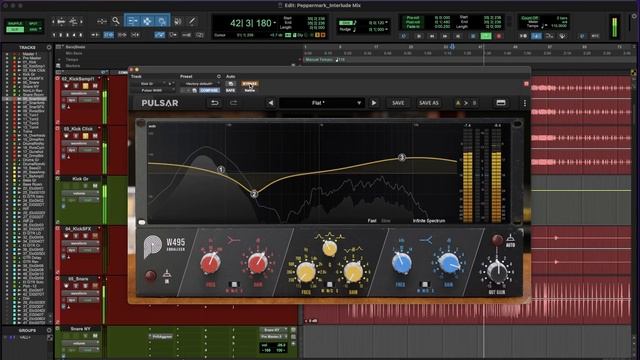Click Pulsar redo arrow
The image size is (640, 360).
click(x=233, y=103)
